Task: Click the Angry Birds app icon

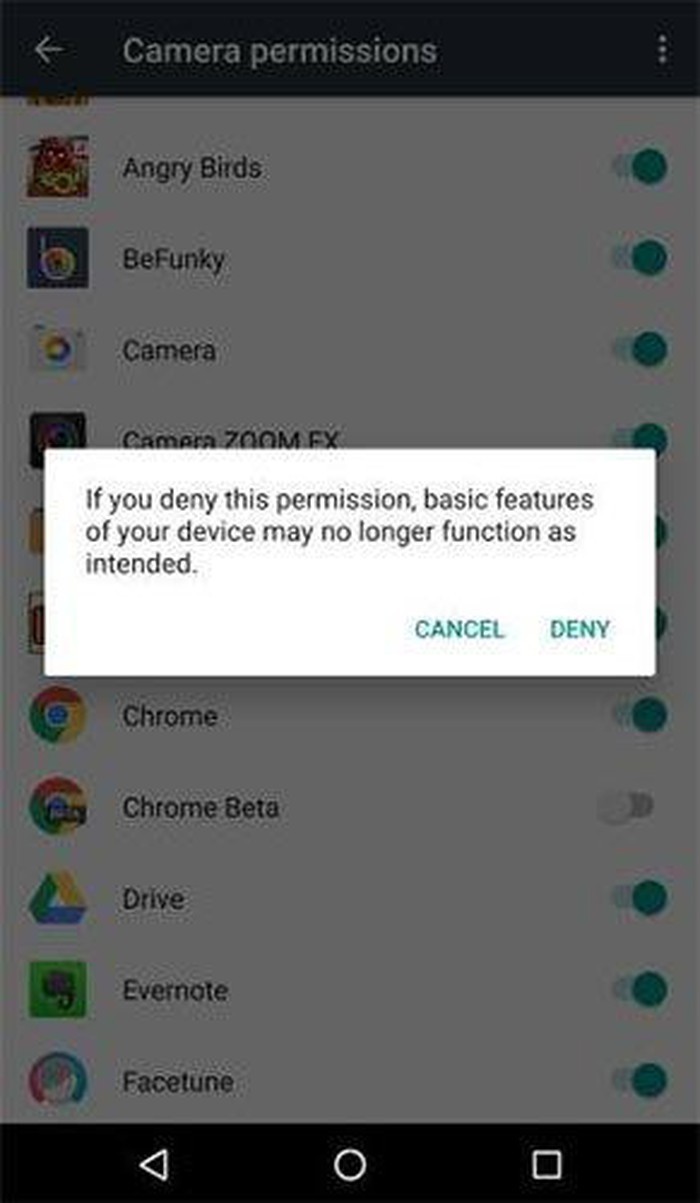Action: pyautogui.click(x=57, y=167)
